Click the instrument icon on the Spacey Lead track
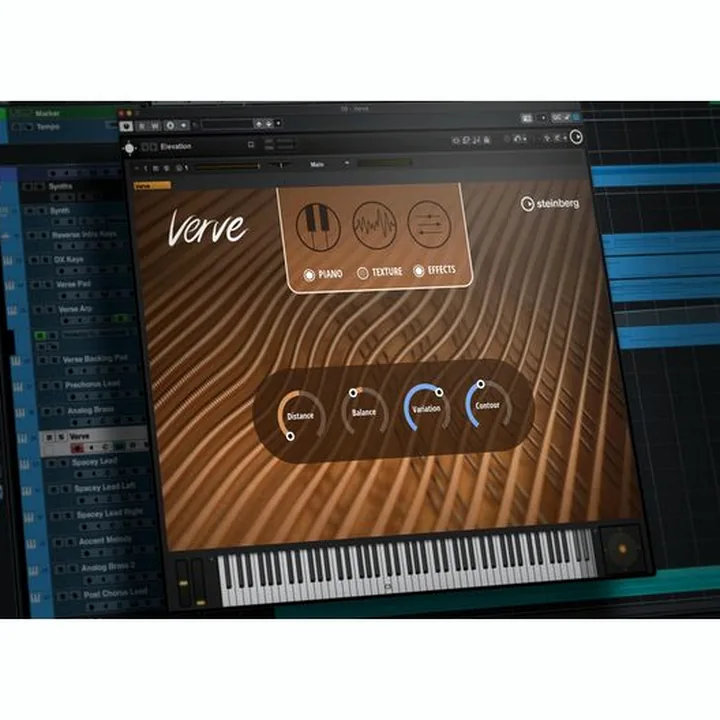This screenshot has width=720, height=720. (24, 465)
